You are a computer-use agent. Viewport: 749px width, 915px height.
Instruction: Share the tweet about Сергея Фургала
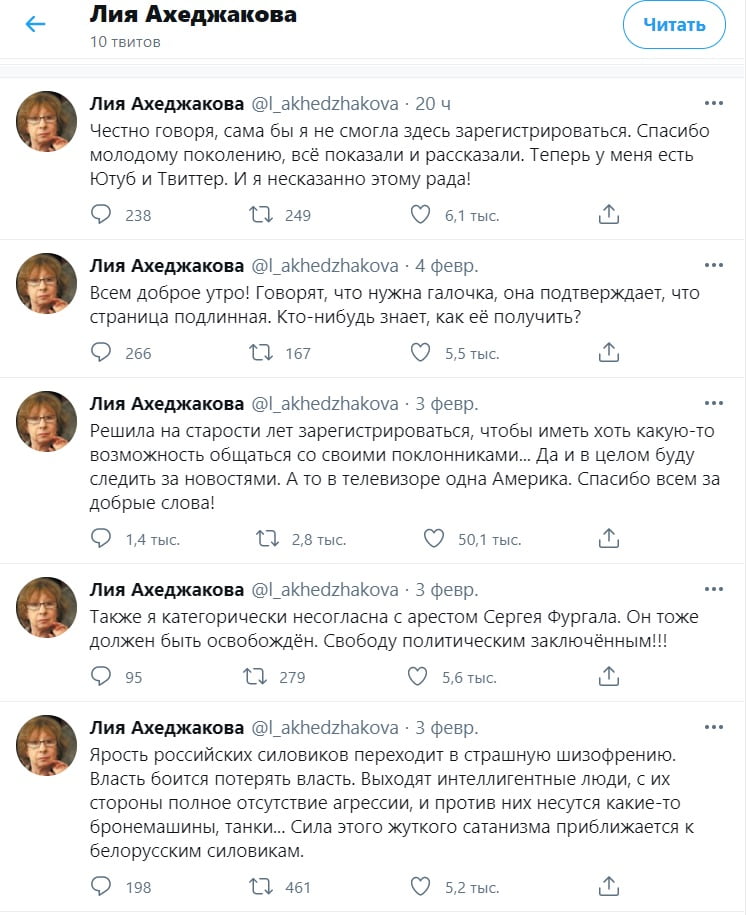(x=608, y=676)
